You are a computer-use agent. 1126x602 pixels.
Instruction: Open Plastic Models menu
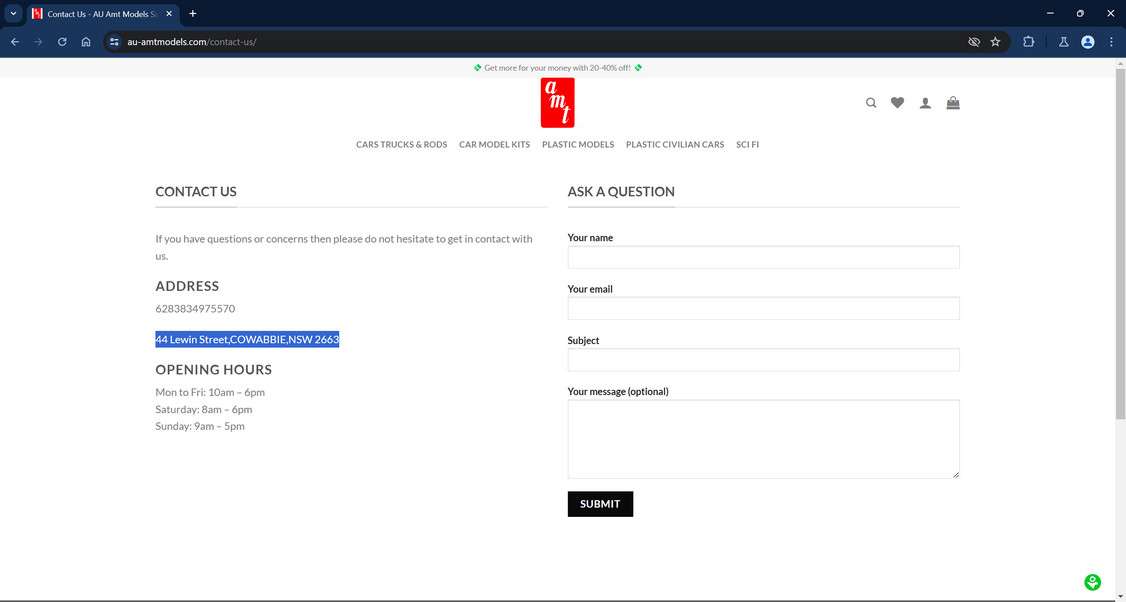coord(578,144)
